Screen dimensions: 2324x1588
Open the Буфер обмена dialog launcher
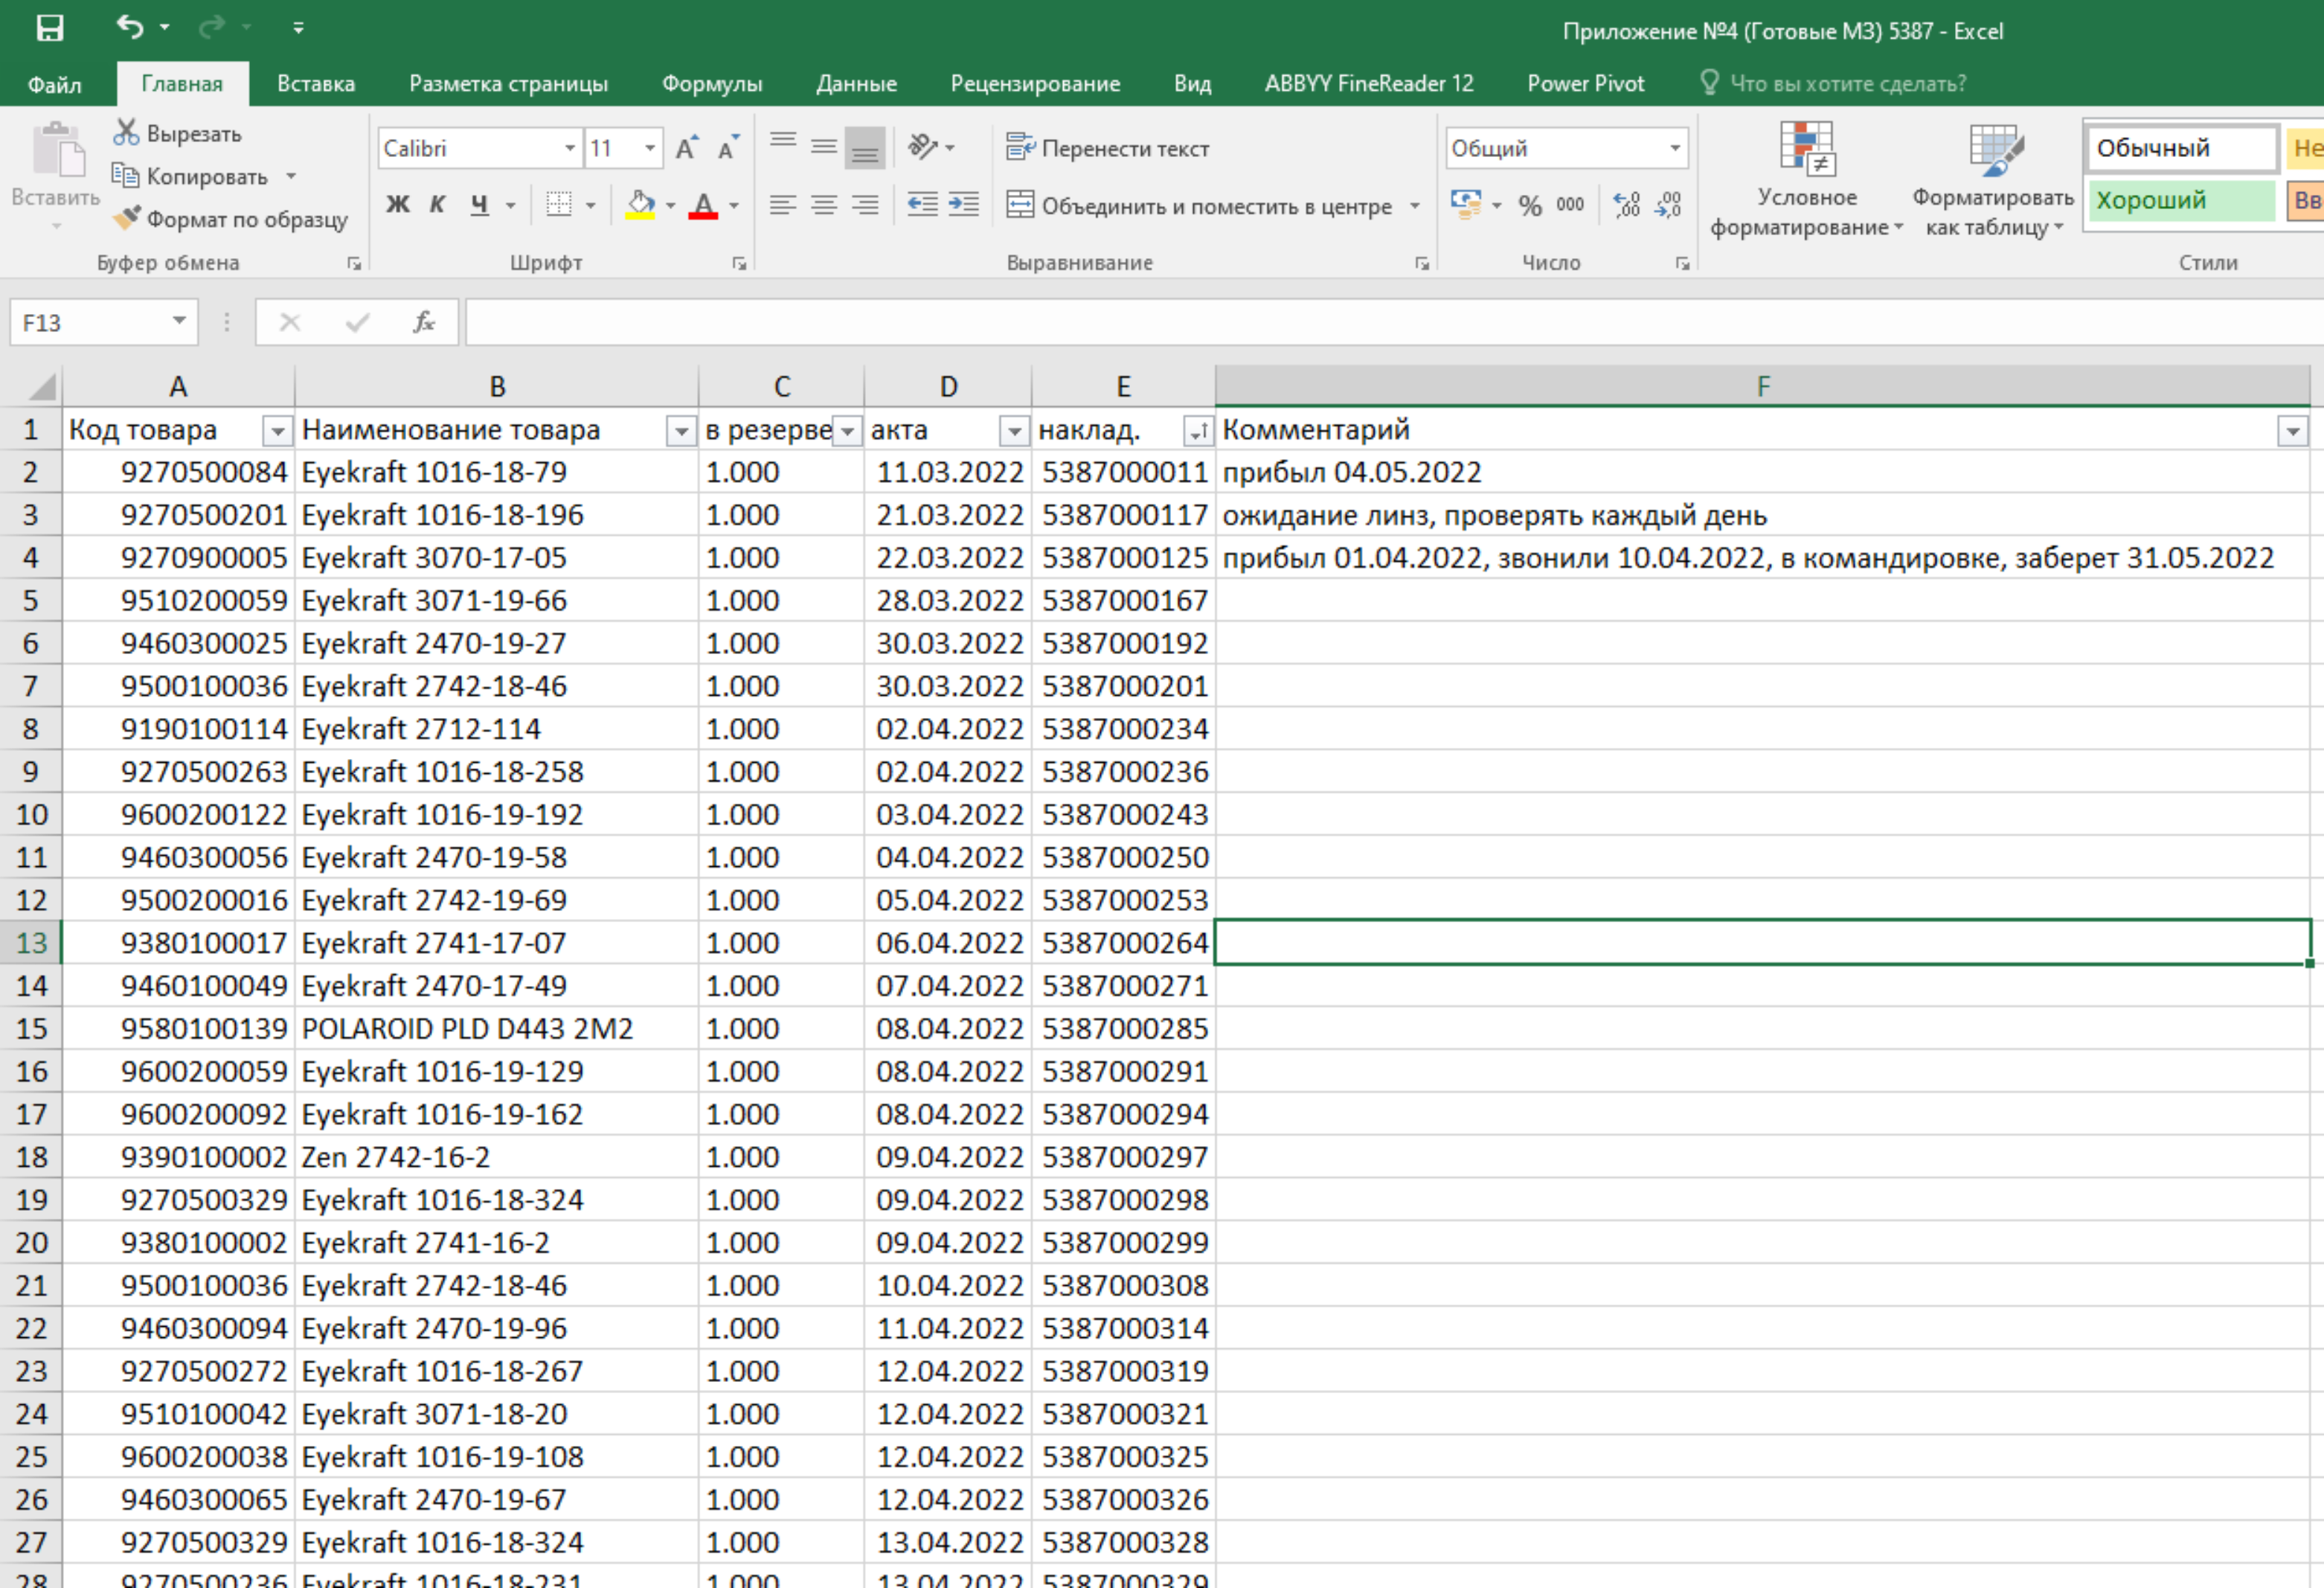(354, 263)
